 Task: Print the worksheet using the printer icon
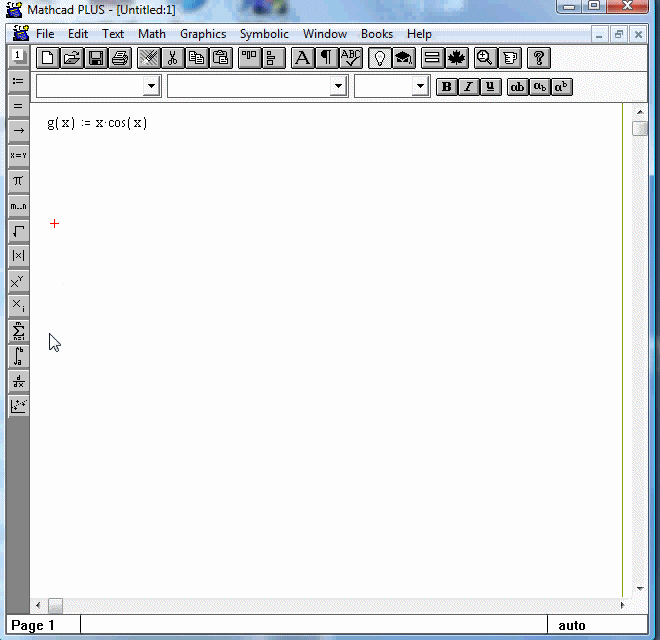(x=120, y=58)
